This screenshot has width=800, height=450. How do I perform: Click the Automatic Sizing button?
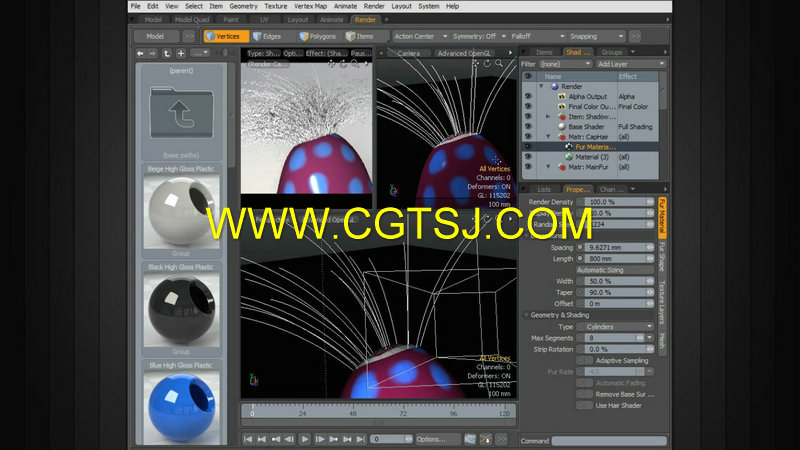[x=615, y=270]
